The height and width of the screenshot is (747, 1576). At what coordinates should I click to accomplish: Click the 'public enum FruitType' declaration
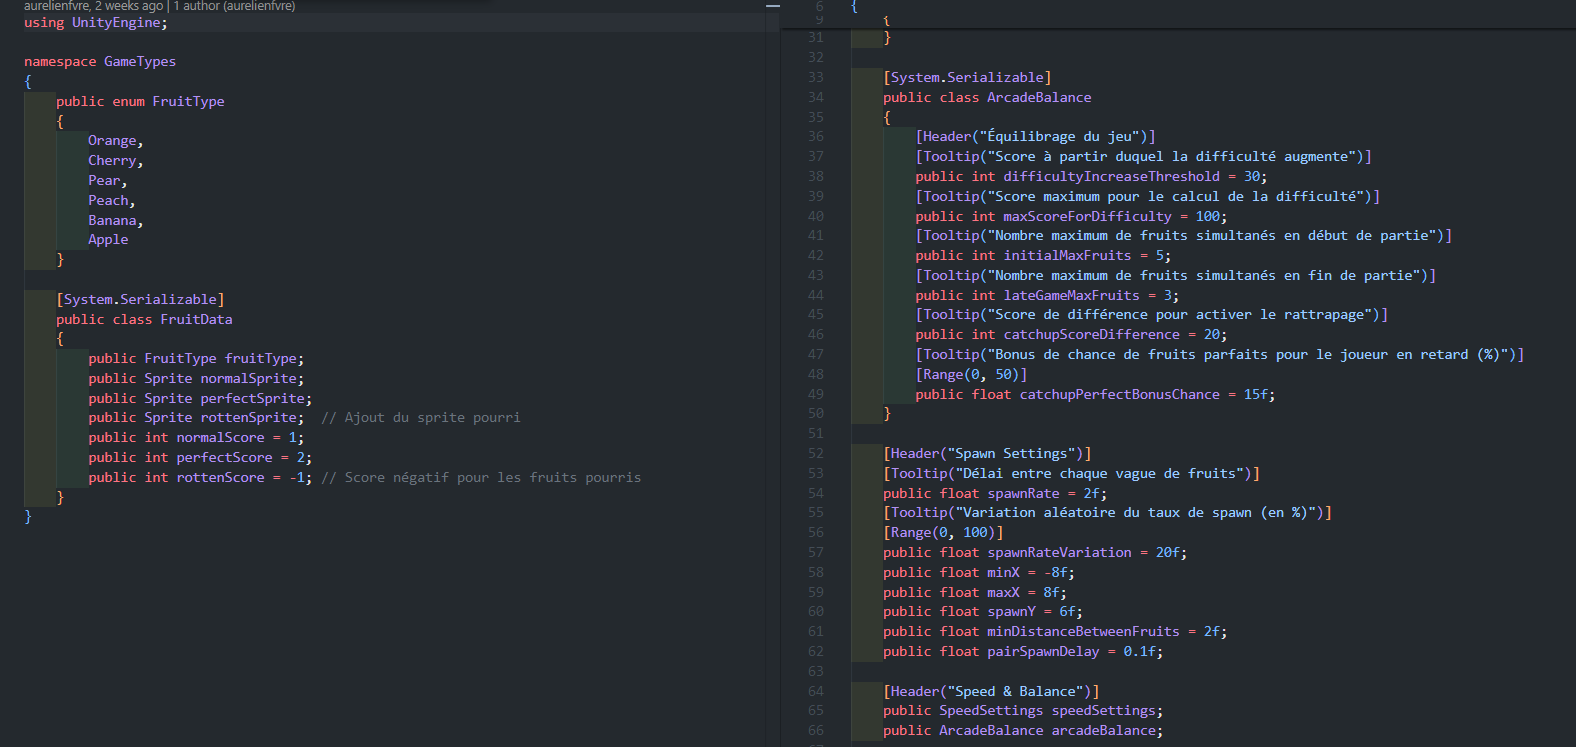click(140, 102)
